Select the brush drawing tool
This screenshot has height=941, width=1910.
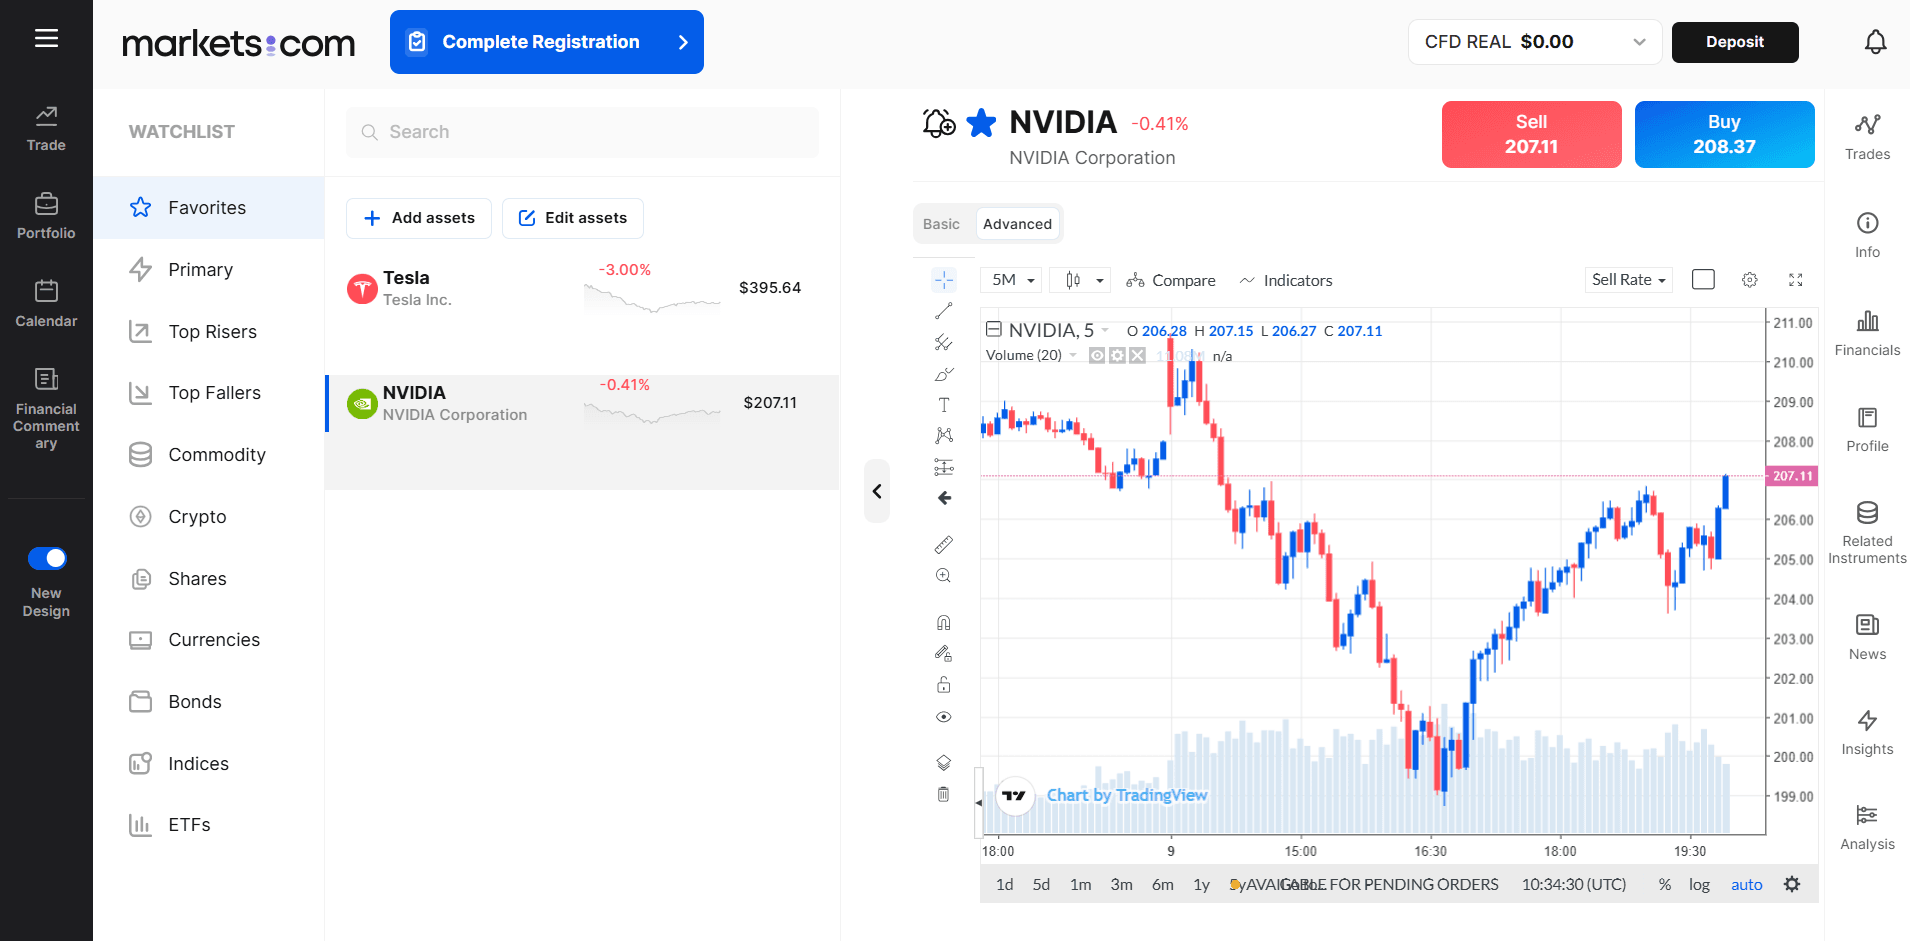[943, 374]
